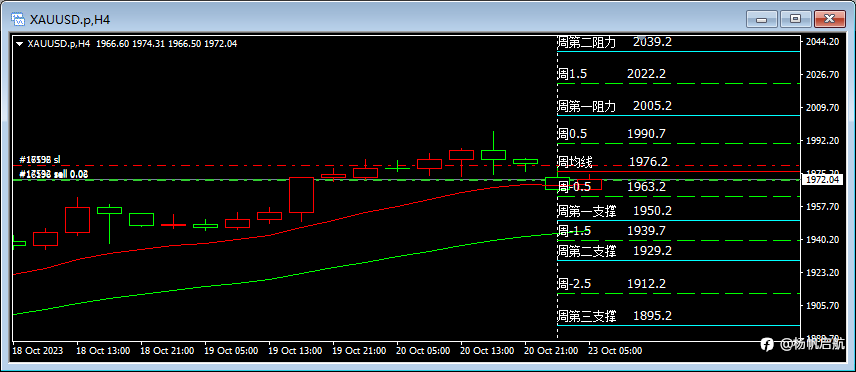
Task: Click the 2026.70 price scale value
Action: (824, 74)
